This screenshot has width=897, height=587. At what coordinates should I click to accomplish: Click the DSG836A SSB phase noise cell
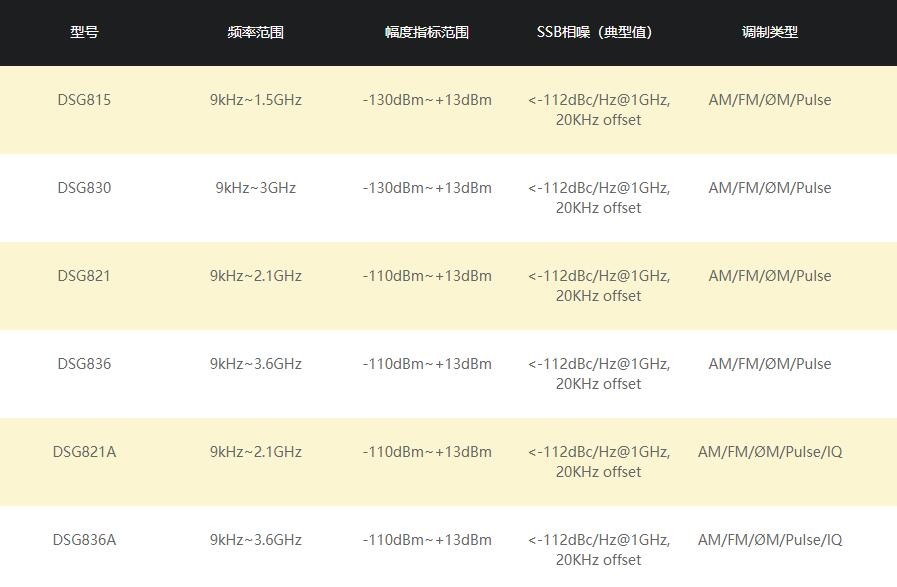(598, 550)
